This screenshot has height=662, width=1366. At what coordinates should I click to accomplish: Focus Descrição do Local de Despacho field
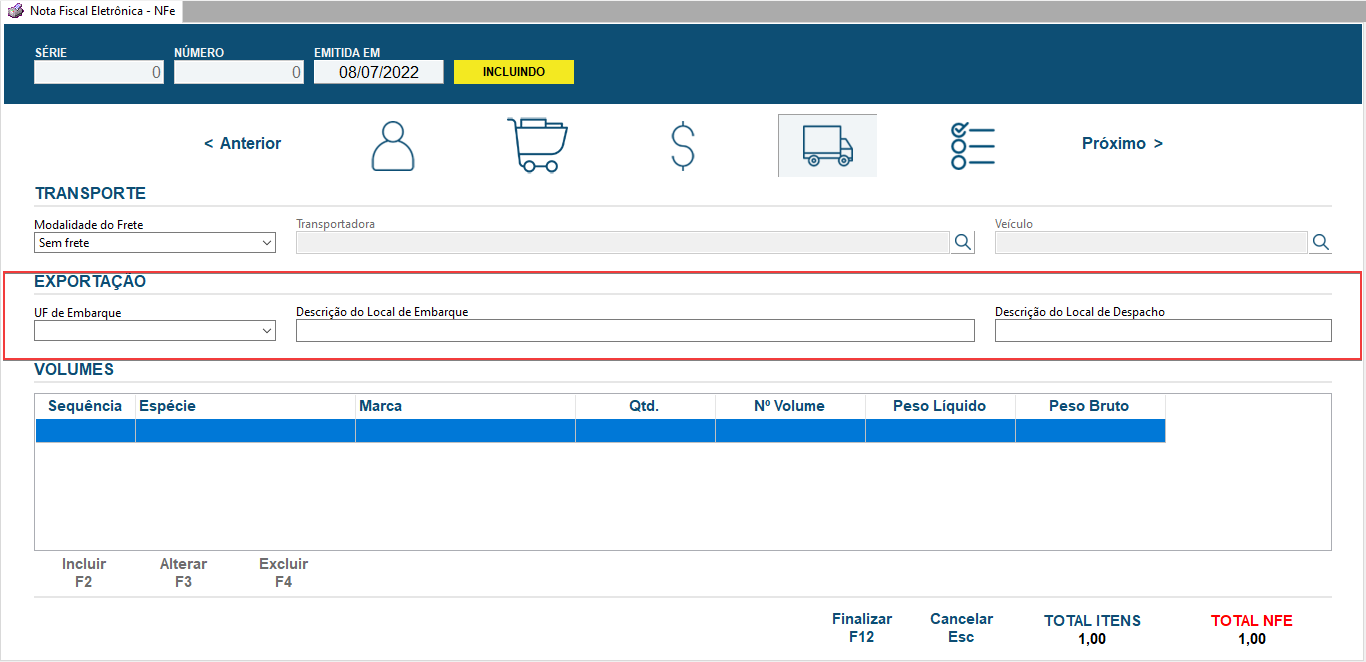(x=1163, y=330)
